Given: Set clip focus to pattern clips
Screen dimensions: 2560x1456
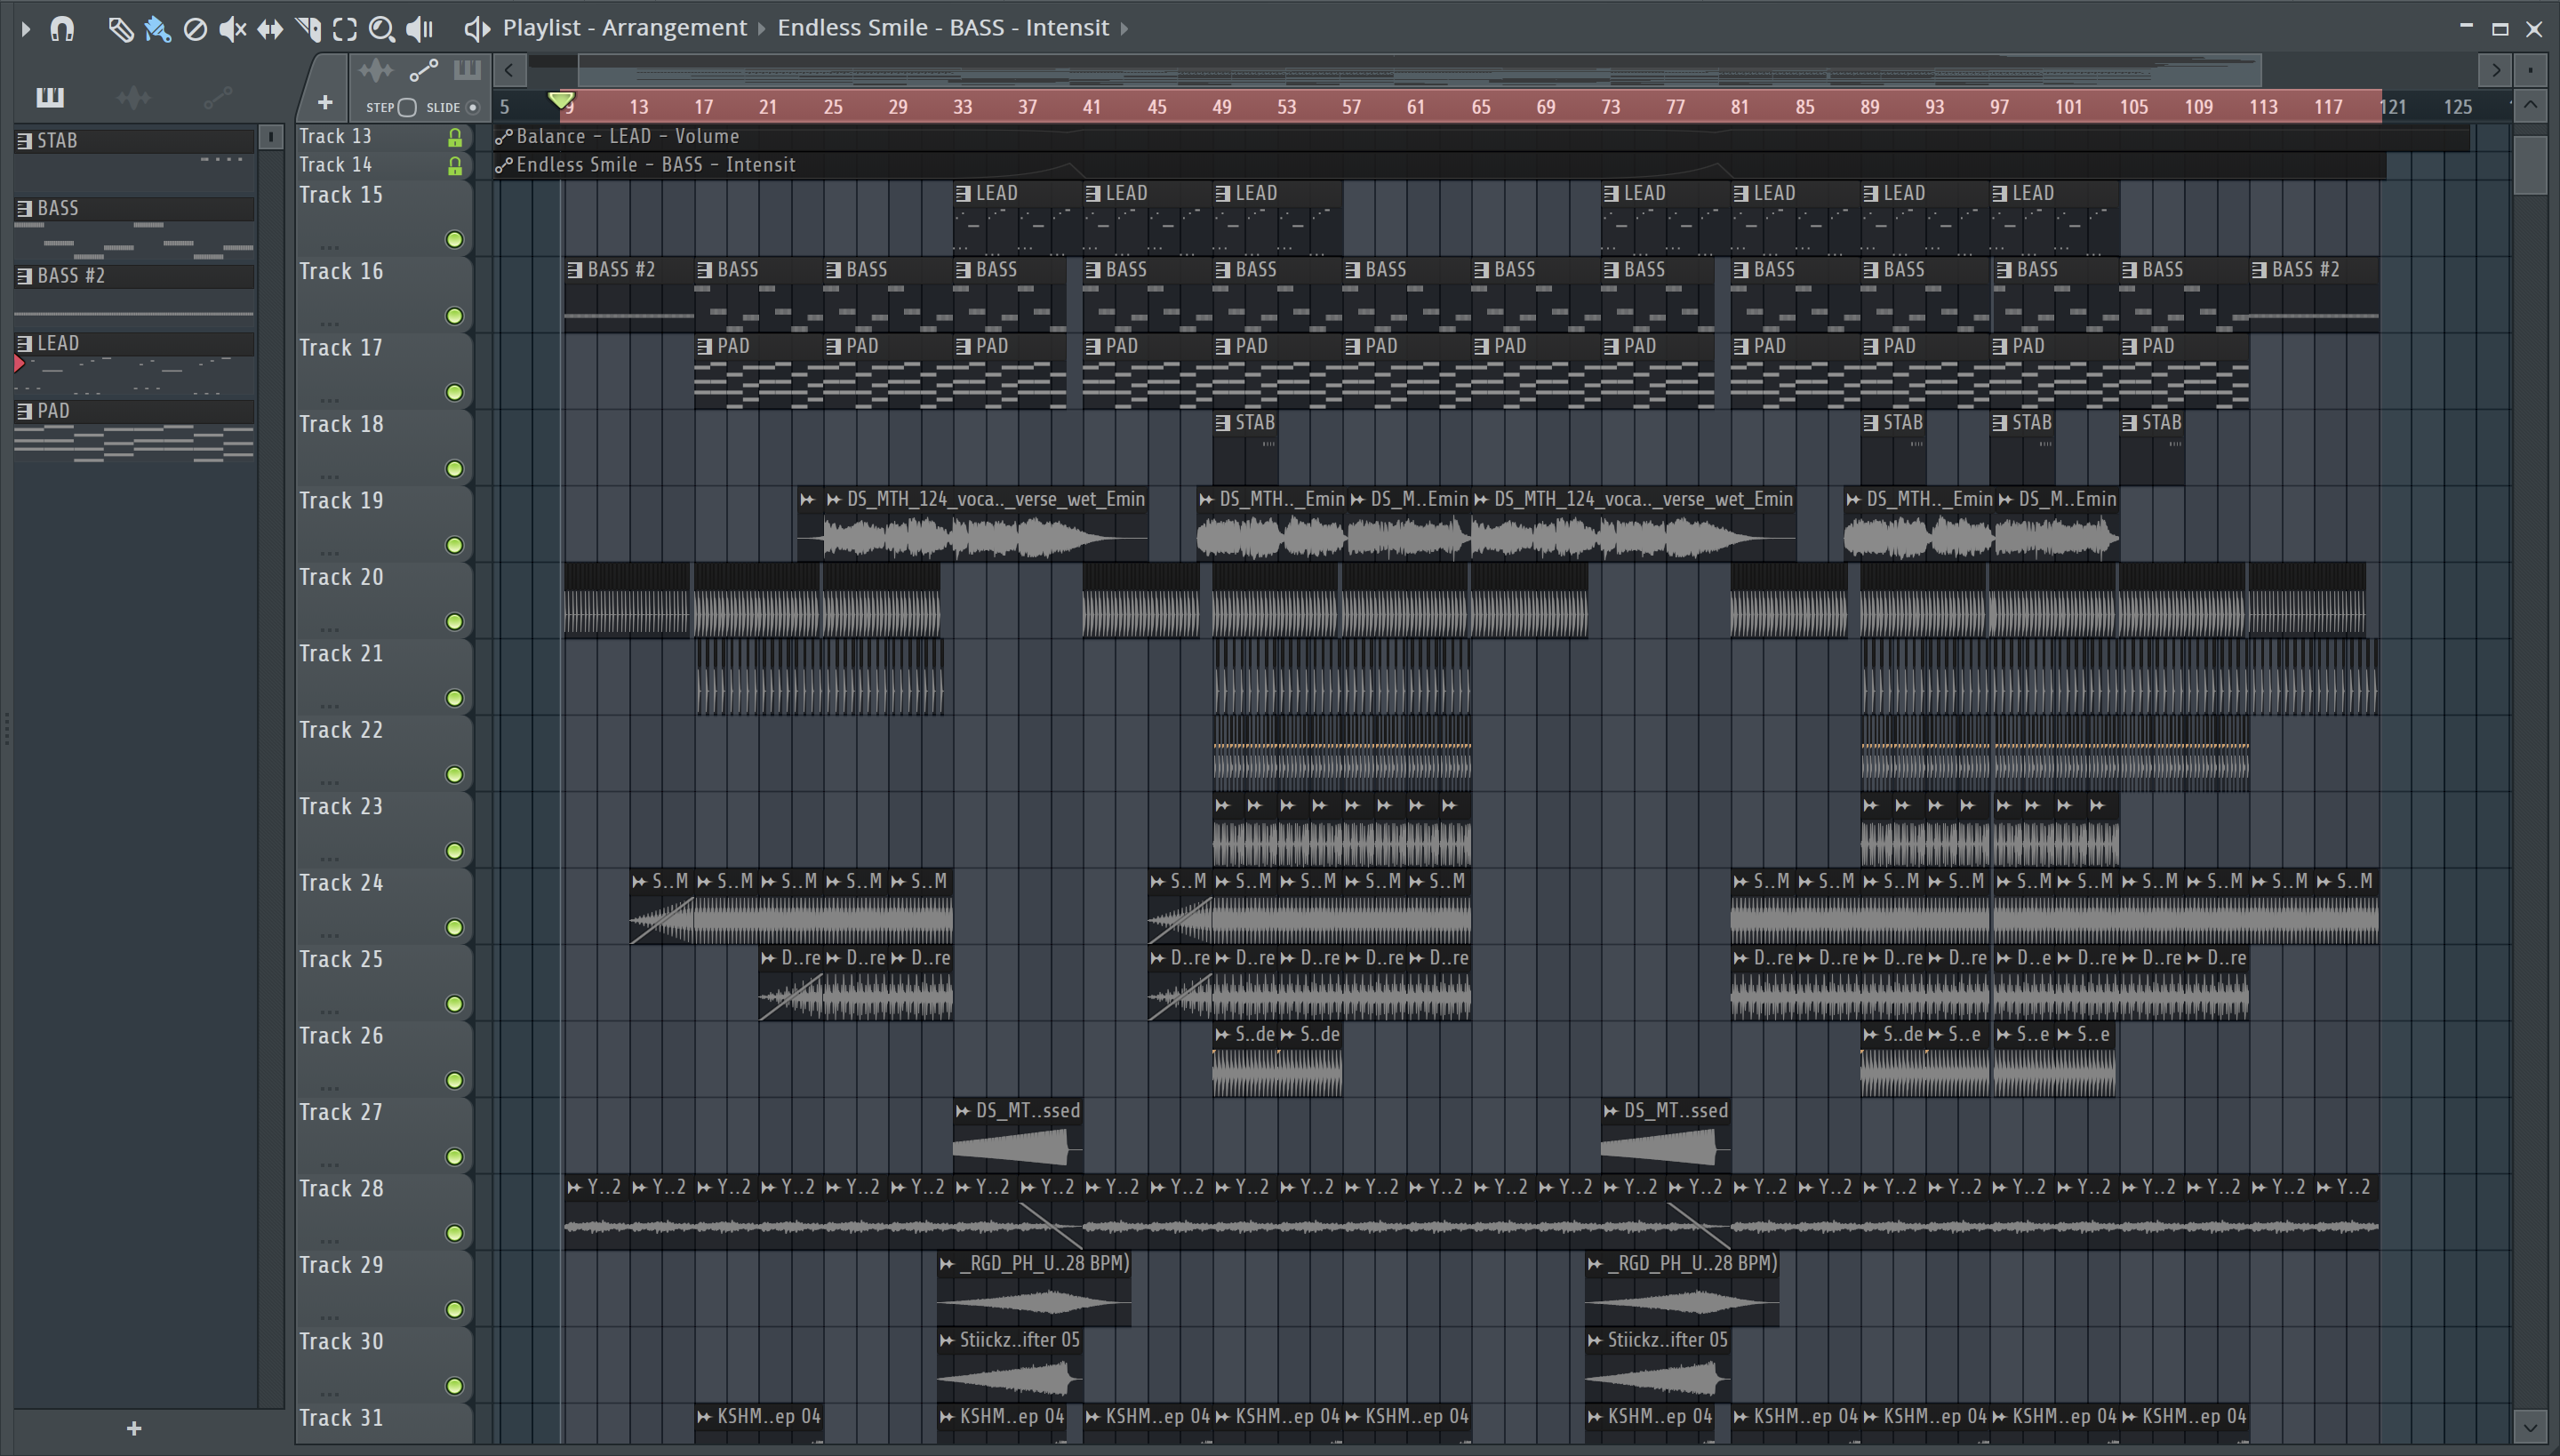Looking at the screenshot, I should coord(467,70).
